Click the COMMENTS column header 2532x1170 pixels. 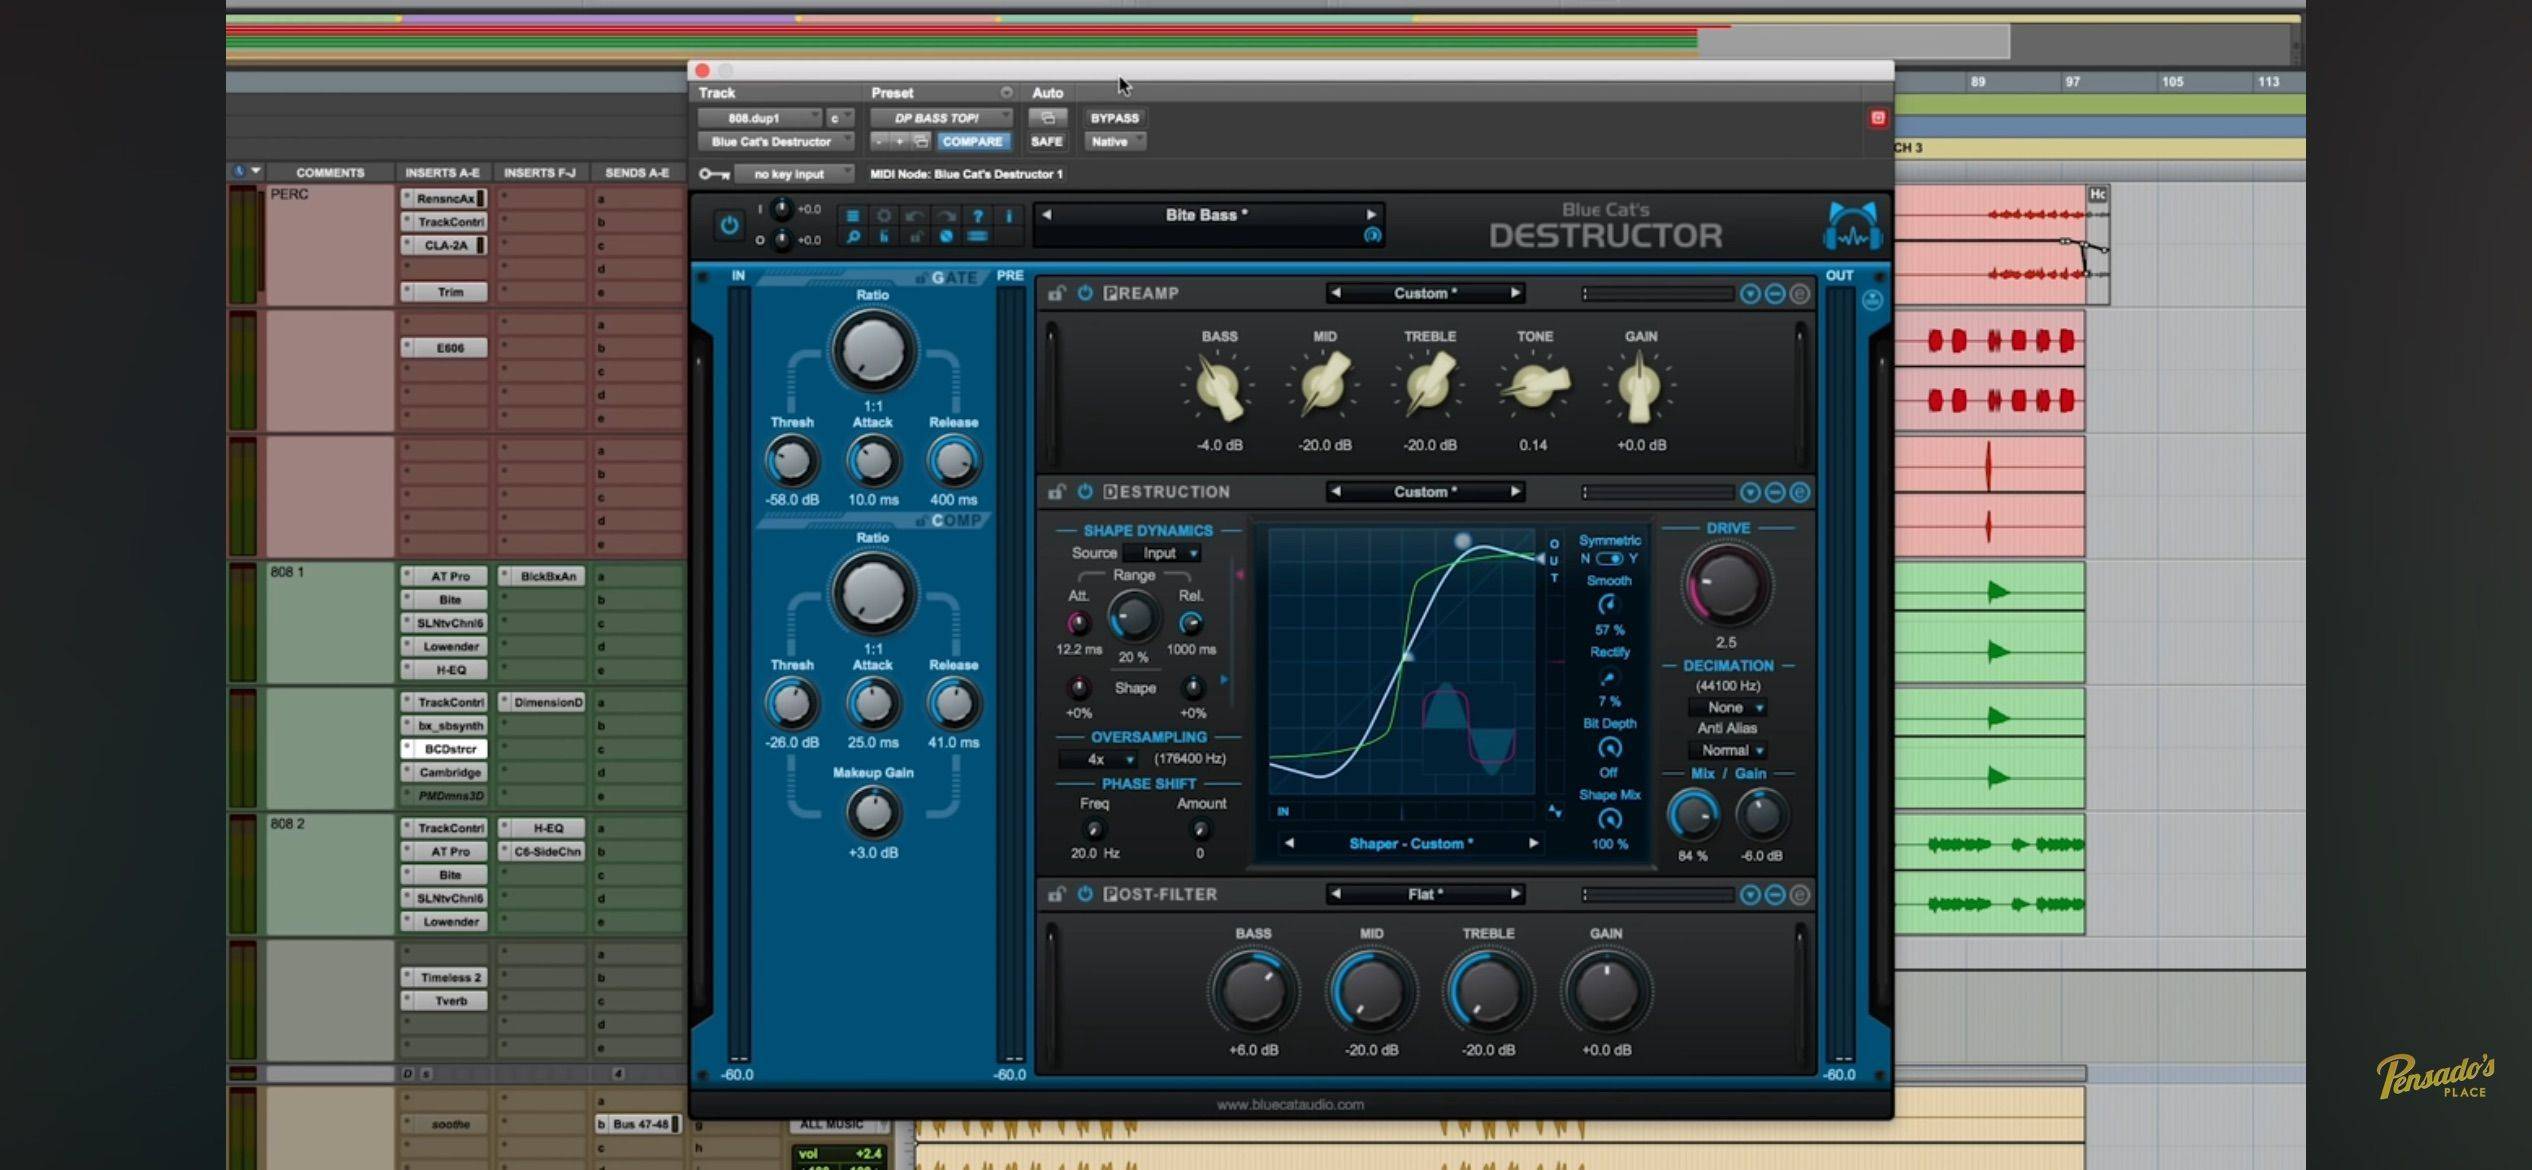tap(330, 173)
